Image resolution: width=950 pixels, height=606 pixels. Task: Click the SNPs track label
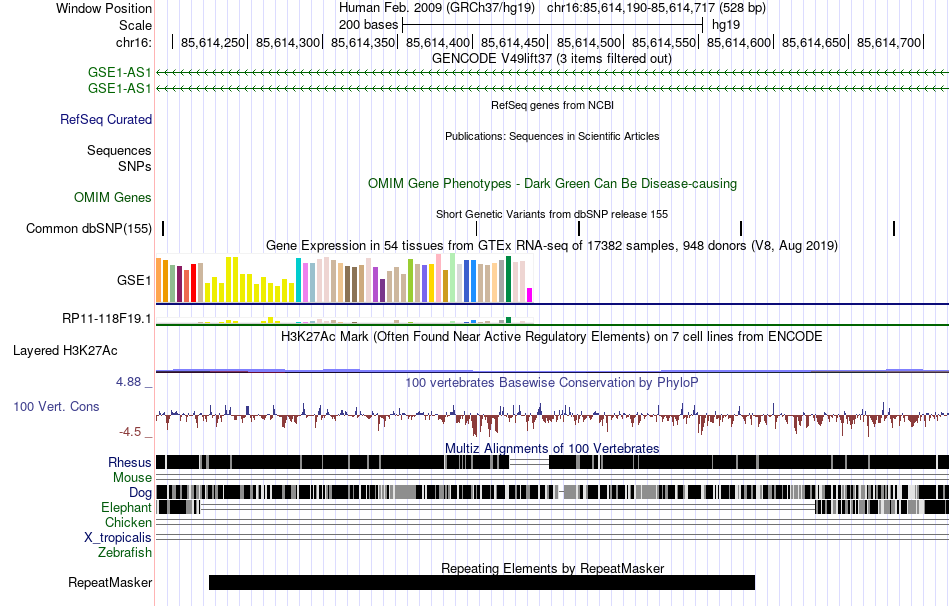tap(135, 166)
